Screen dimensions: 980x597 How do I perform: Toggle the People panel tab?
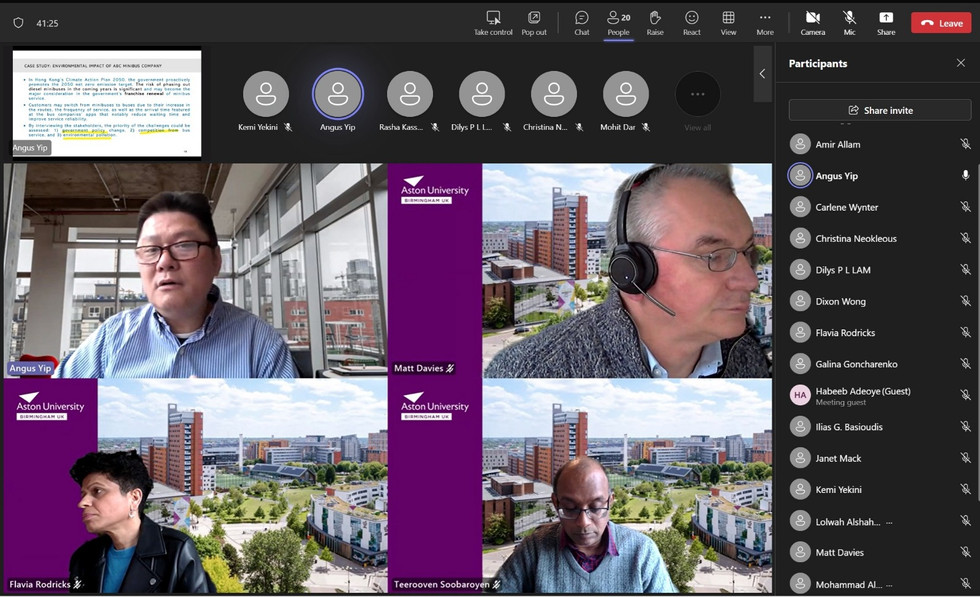click(x=618, y=23)
